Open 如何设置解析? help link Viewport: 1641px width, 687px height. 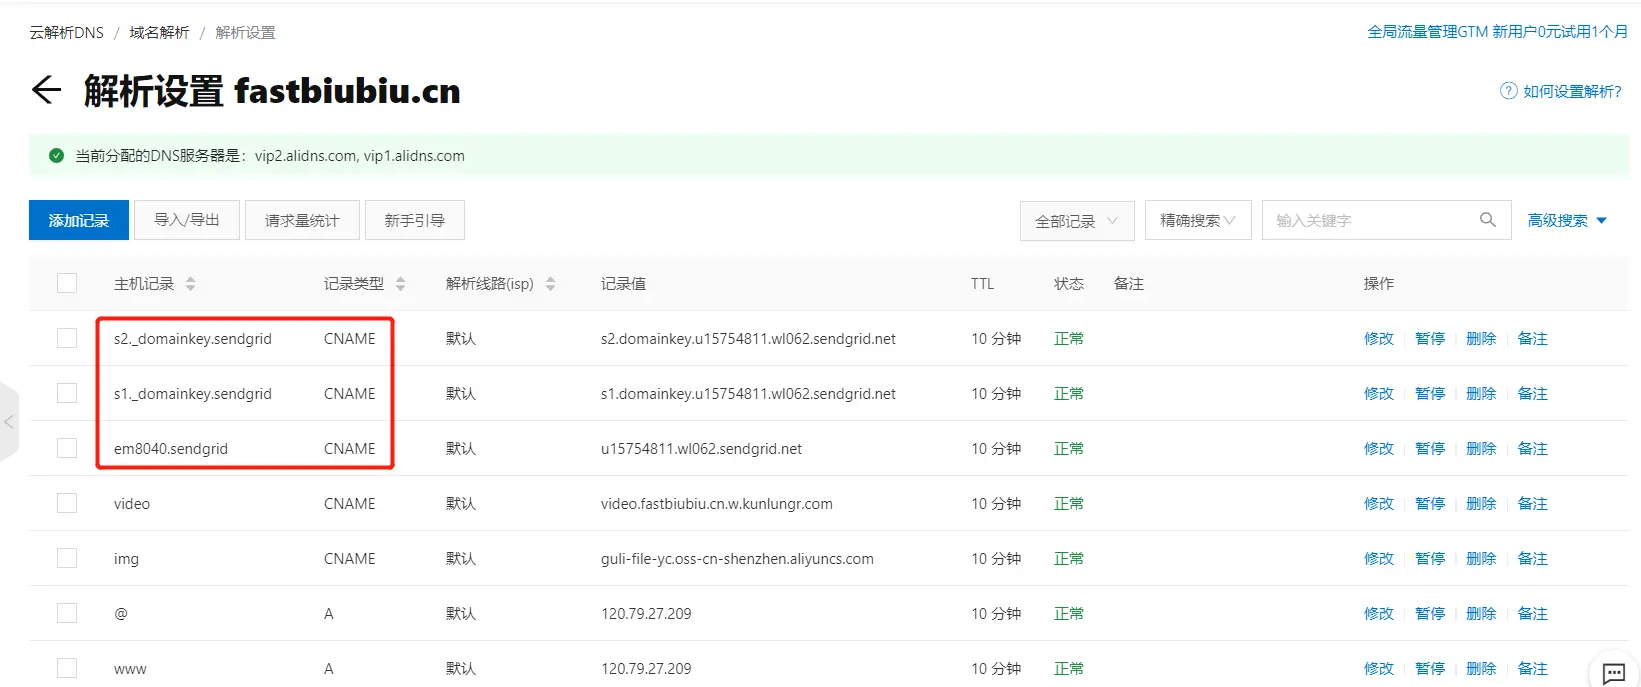tap(1572, 91)
